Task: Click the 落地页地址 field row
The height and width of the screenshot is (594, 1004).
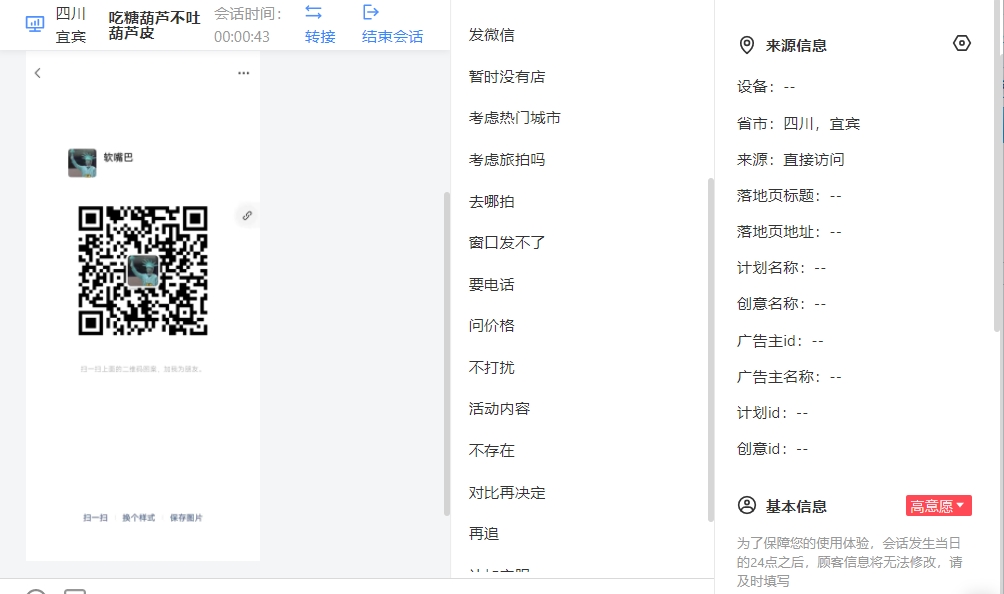Action: (789, 231)
